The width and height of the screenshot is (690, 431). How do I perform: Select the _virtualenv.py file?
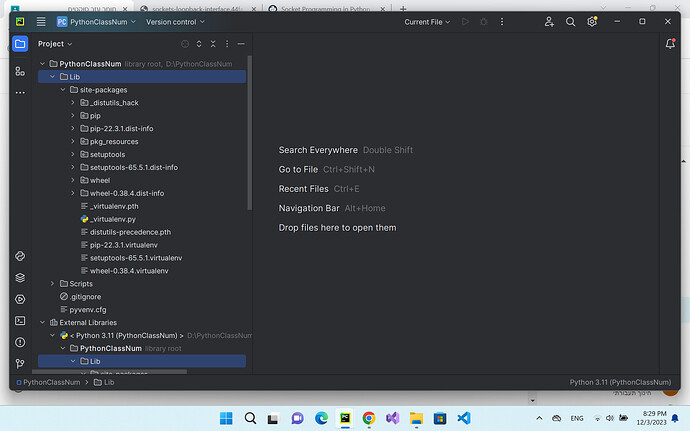click(x=142, y=219)
